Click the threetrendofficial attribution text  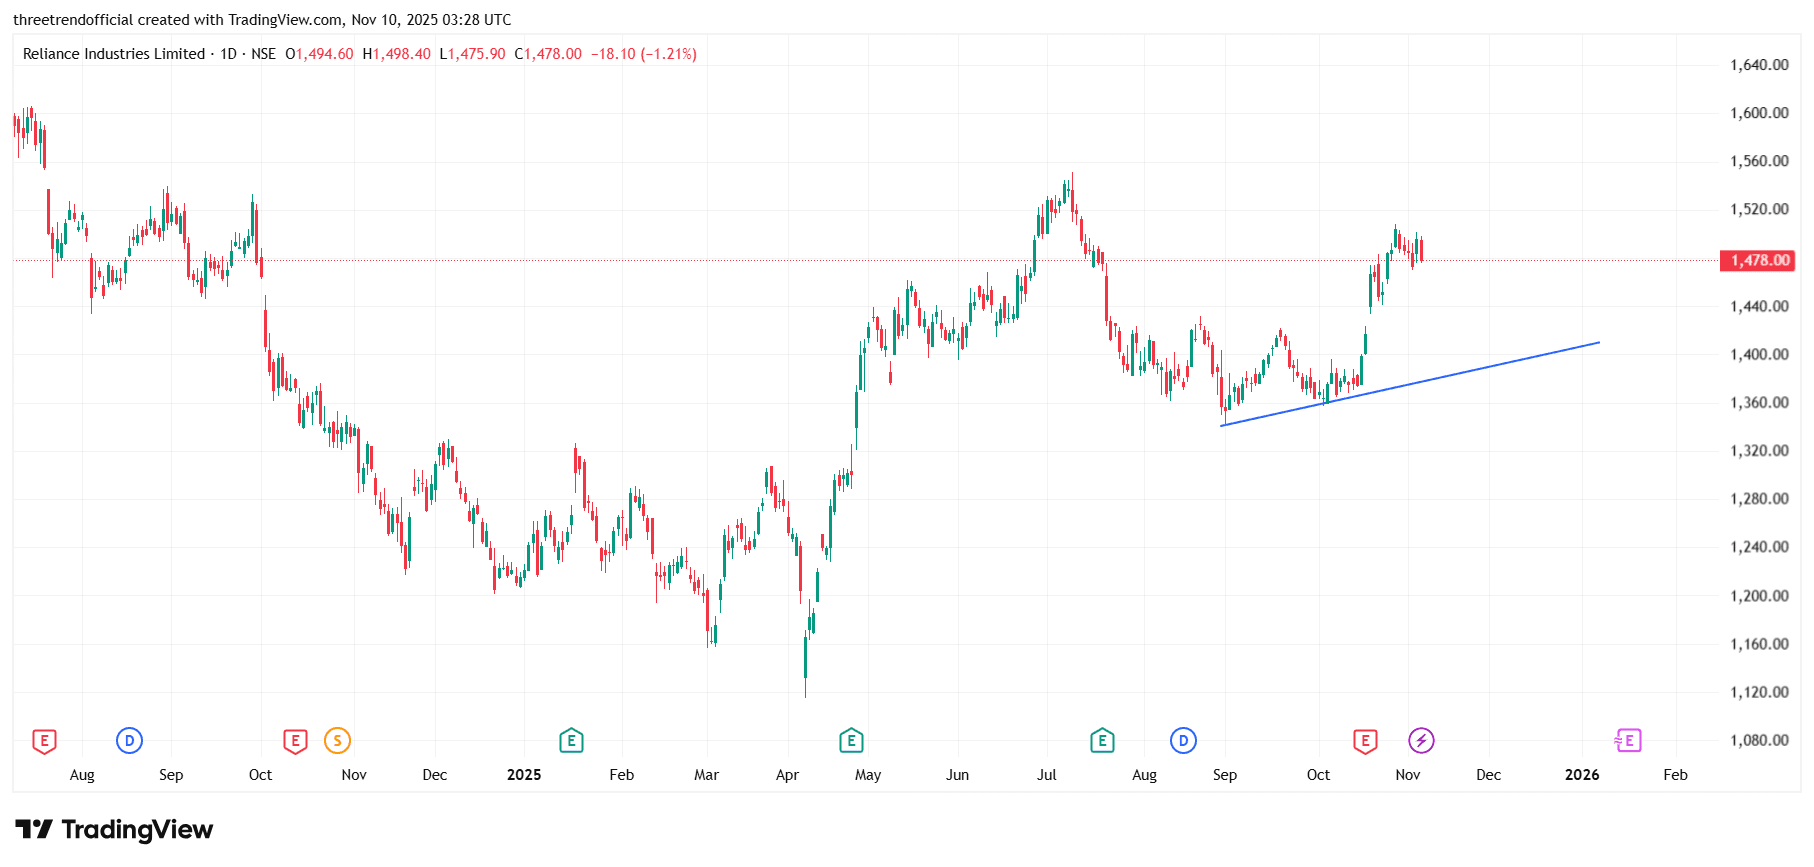pos(262,20)
